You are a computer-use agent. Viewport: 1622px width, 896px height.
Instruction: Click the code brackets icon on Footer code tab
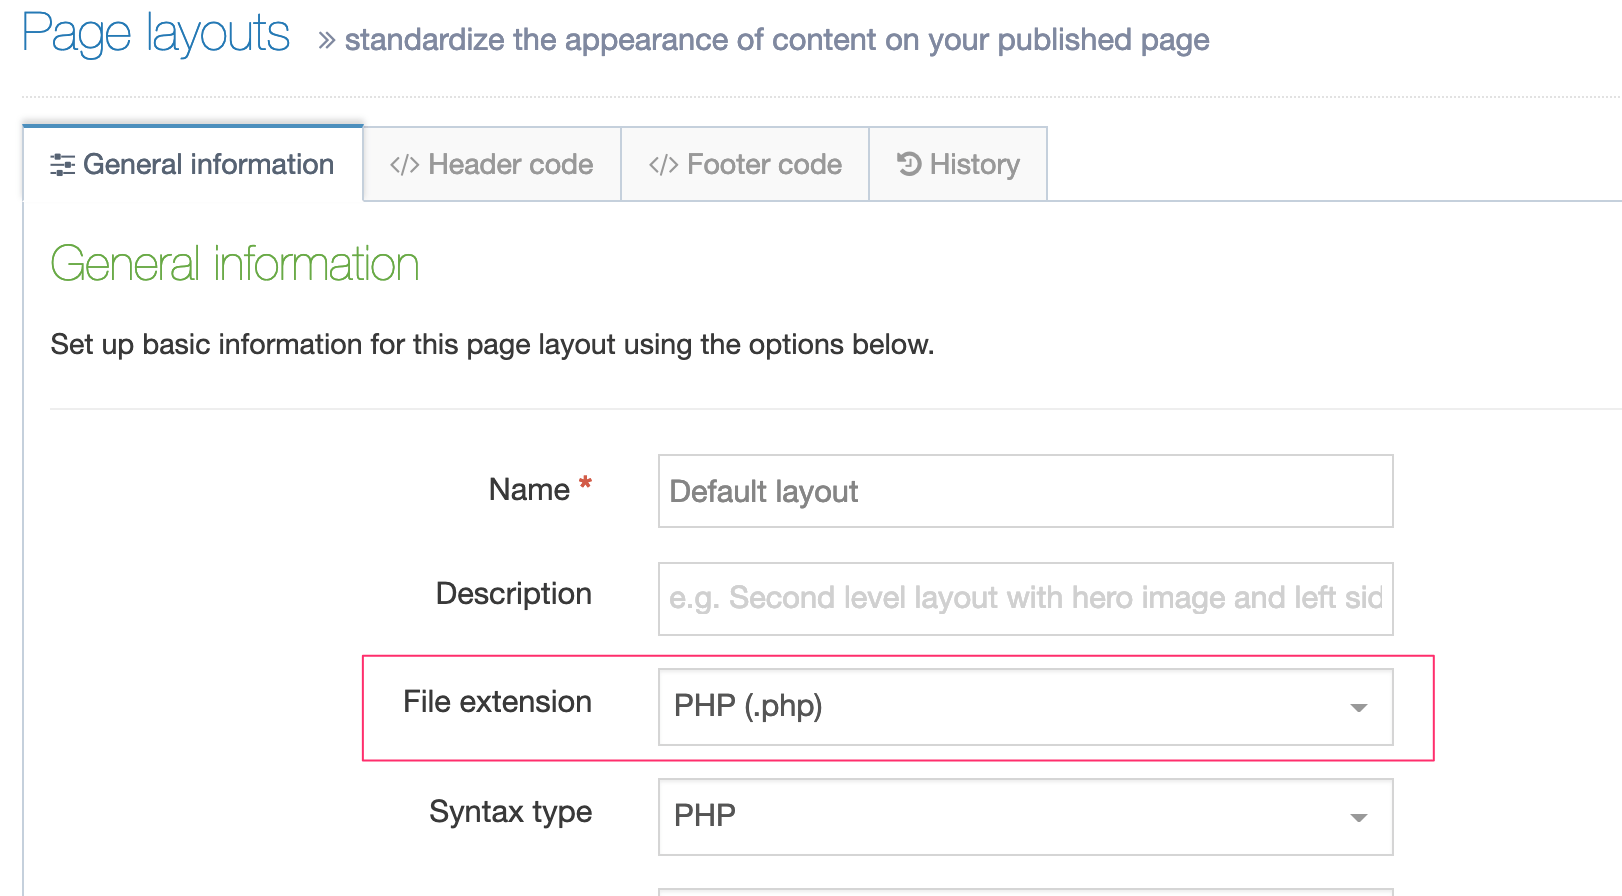663,165
